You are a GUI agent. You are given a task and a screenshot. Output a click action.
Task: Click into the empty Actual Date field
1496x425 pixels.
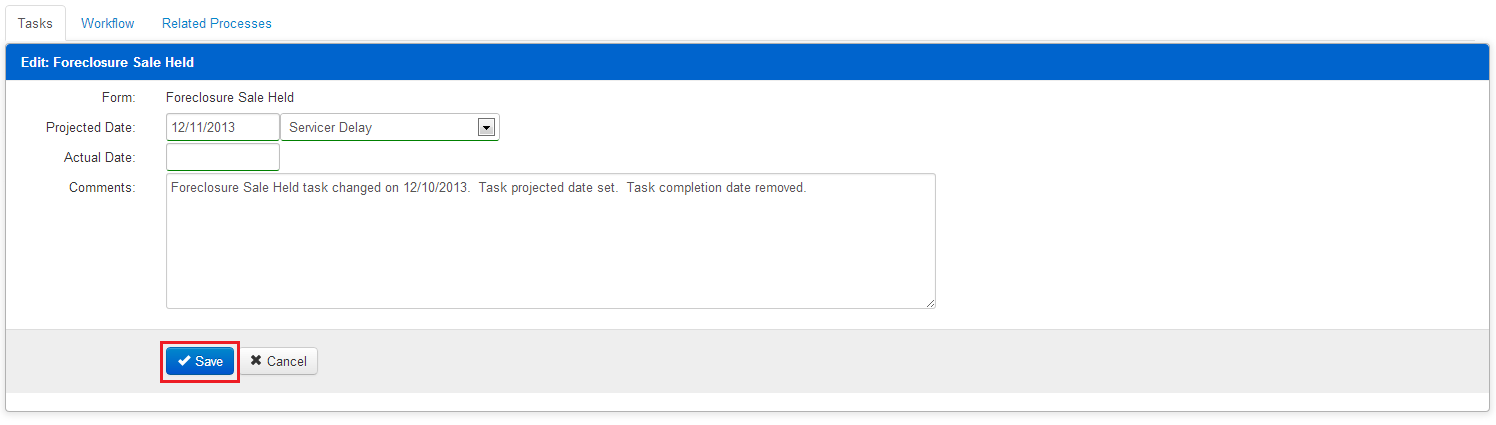pos(223,157)
